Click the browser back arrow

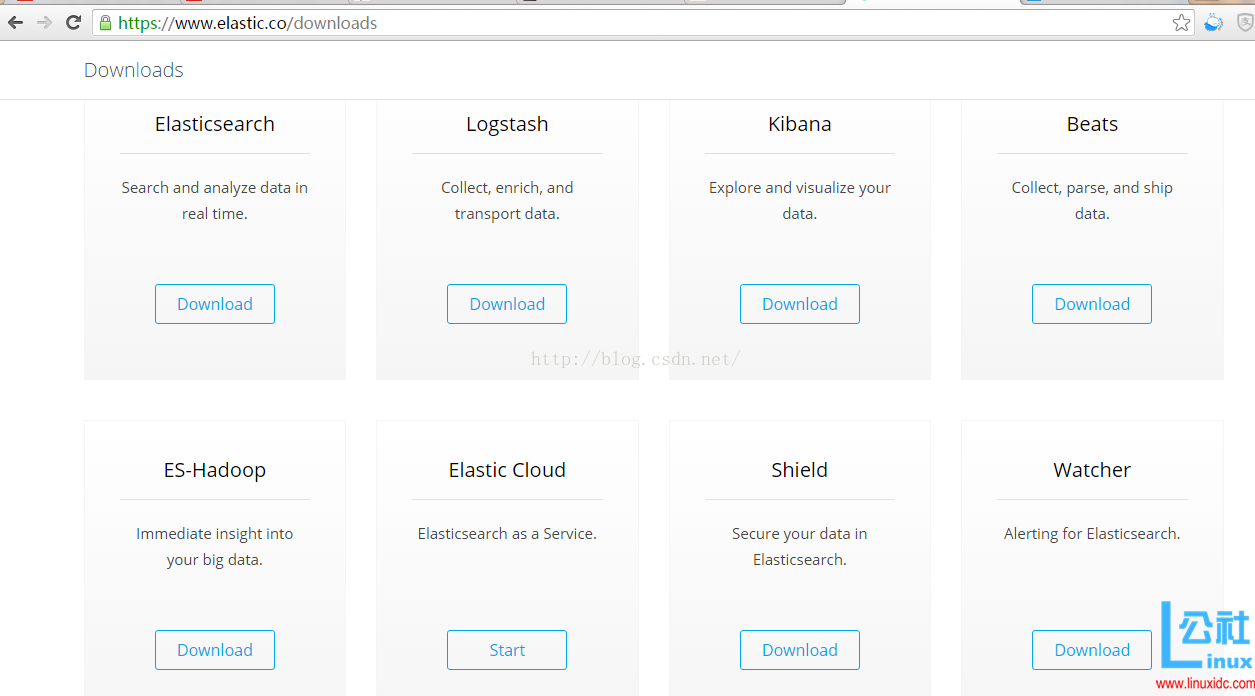tap(16, 23)
